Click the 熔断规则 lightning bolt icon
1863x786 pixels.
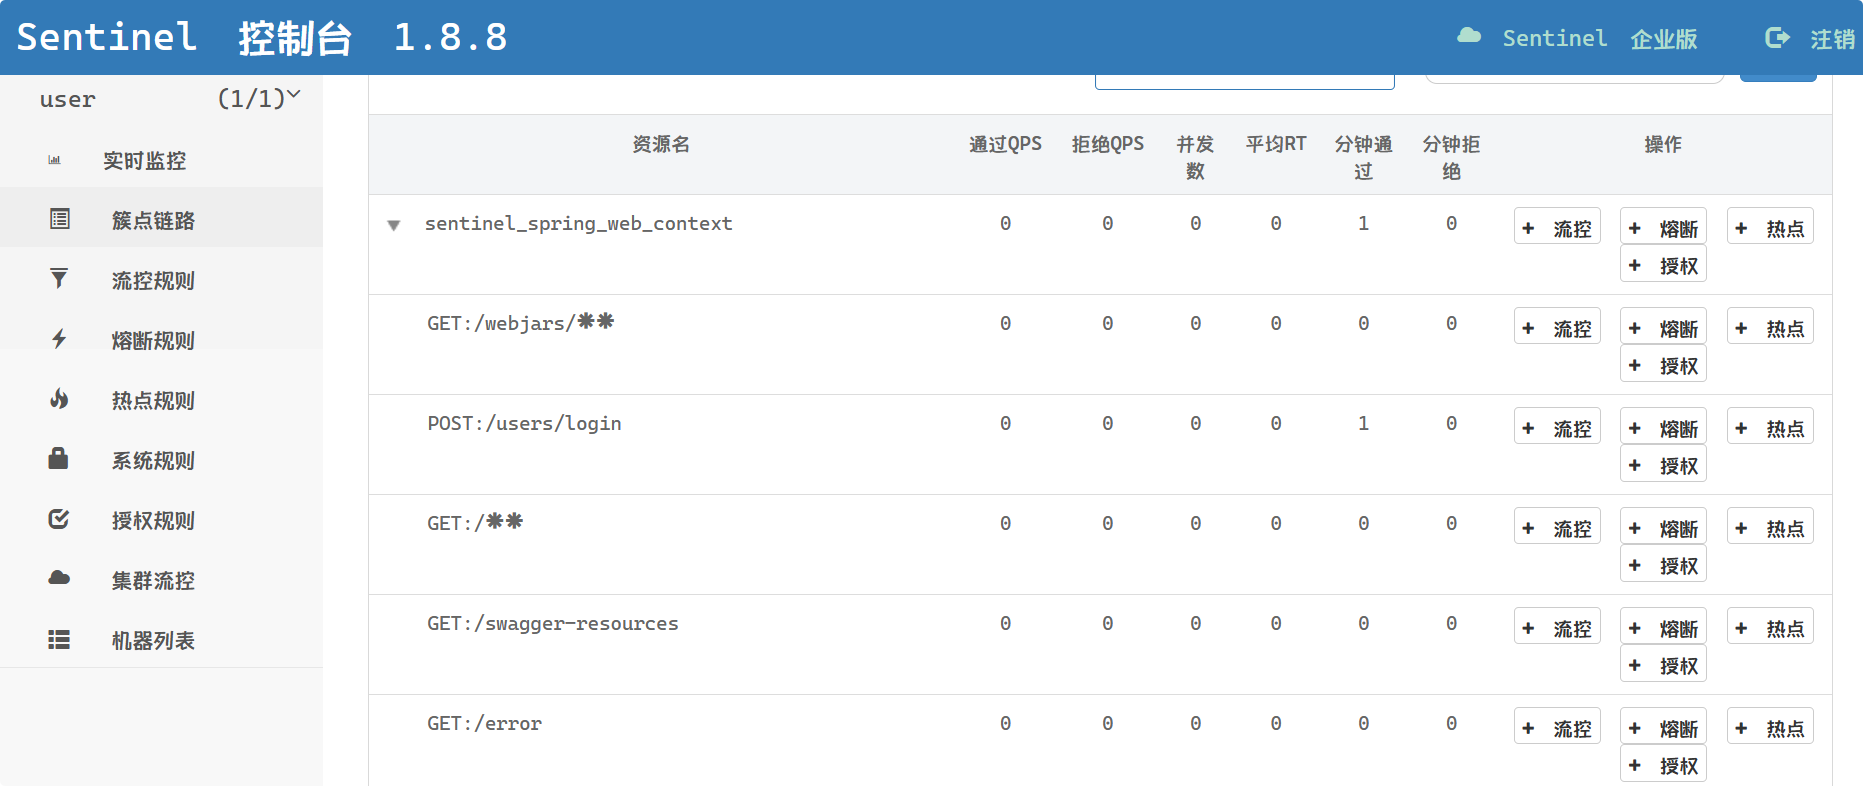pos(59,339)
